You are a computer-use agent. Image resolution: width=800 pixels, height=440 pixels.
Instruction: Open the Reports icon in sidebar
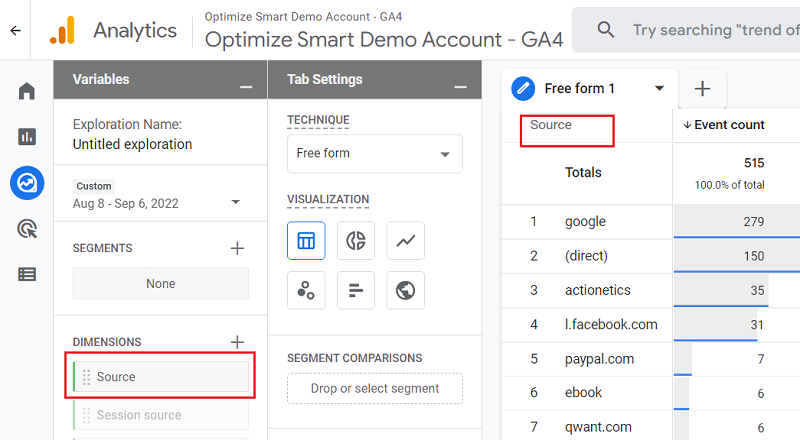(27, 136)
